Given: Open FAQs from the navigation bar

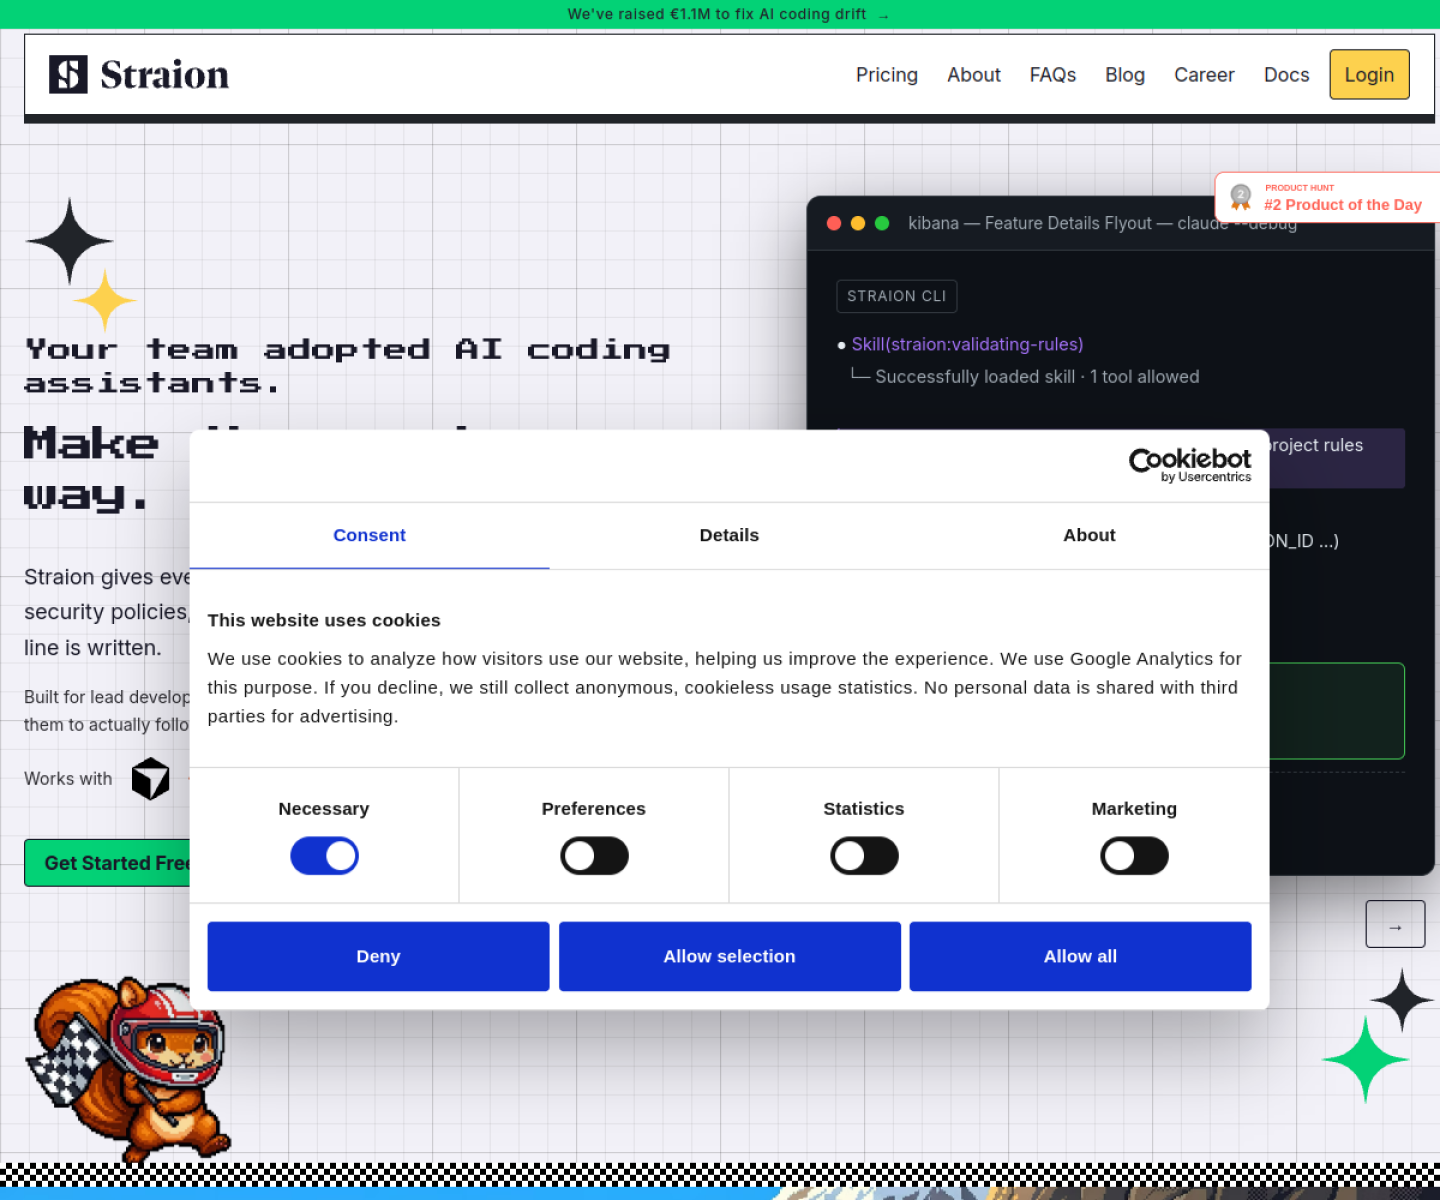Looking at the screenshot, I should pos(1052,75).
